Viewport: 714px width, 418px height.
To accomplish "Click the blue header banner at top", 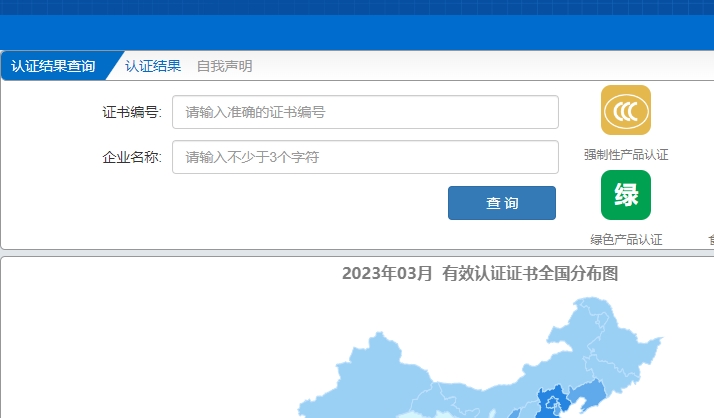I will (357, 25).
